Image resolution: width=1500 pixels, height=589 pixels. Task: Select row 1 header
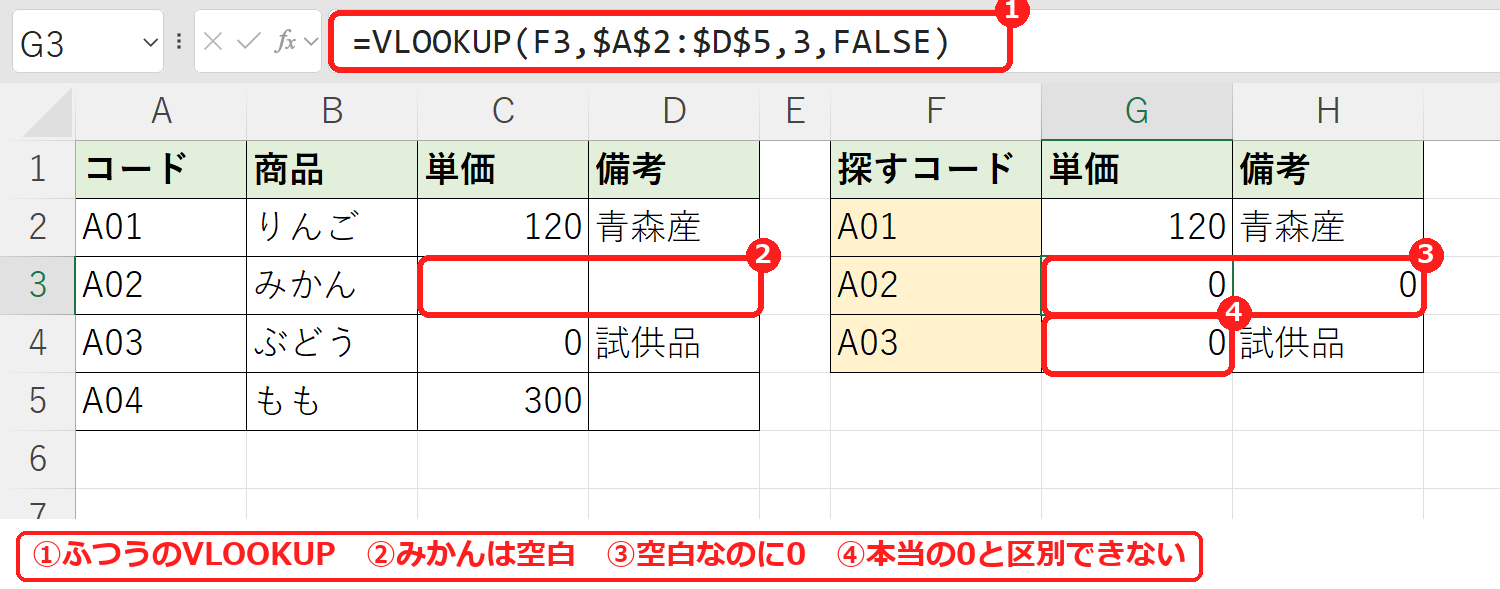[38, 169]
